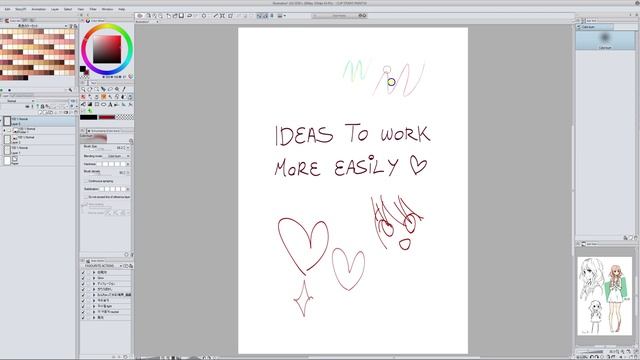Select the ellipse Balloon tool
The width and height of the screenshot is (640, 360).
[x=103, y=104]
